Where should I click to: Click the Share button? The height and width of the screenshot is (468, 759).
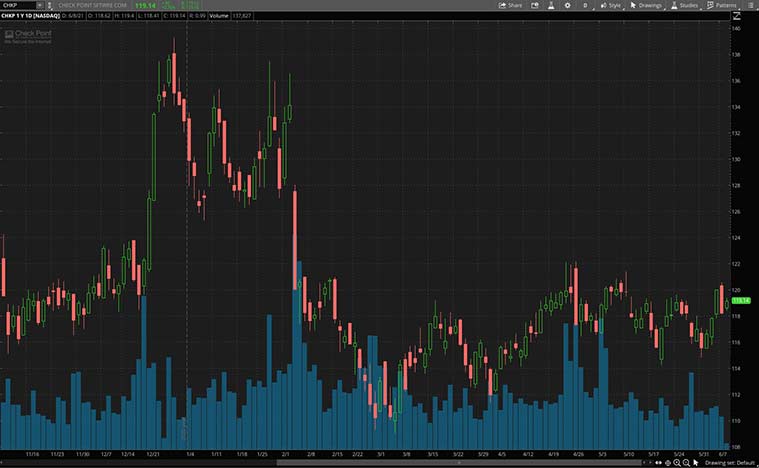[511, 5]
